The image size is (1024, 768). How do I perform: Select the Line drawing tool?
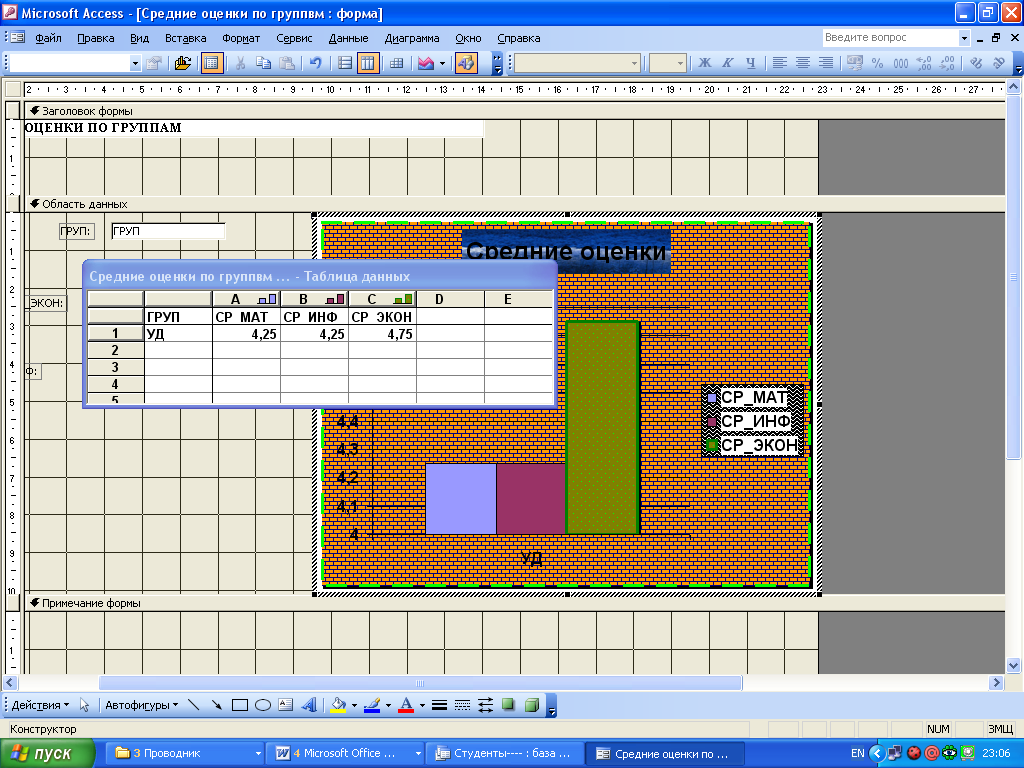tap(193, 705)
